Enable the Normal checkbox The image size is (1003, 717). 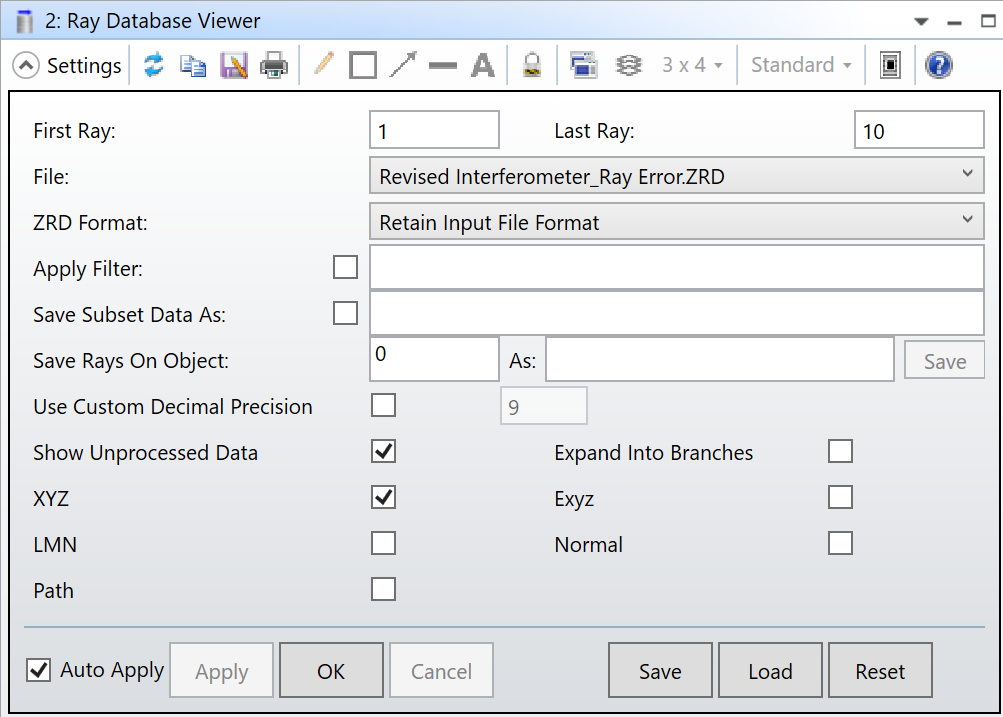pyautogui.click(x=840, y=544)
